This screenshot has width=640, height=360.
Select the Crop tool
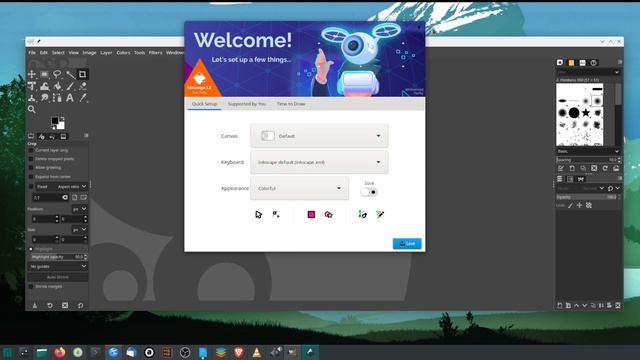(x=82, y=74)
